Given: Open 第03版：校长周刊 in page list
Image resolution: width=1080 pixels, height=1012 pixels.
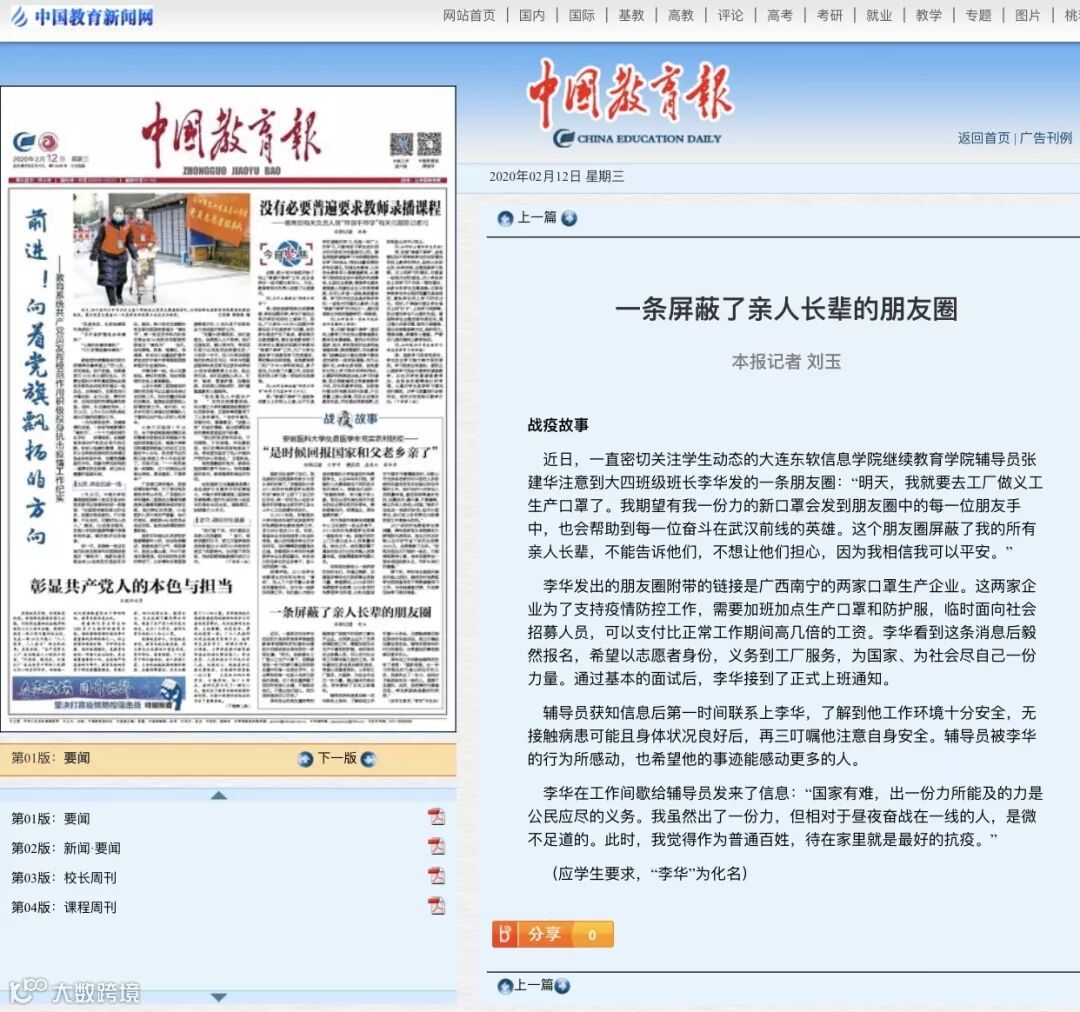Looking at the screenshot, I should coord(64,878).
